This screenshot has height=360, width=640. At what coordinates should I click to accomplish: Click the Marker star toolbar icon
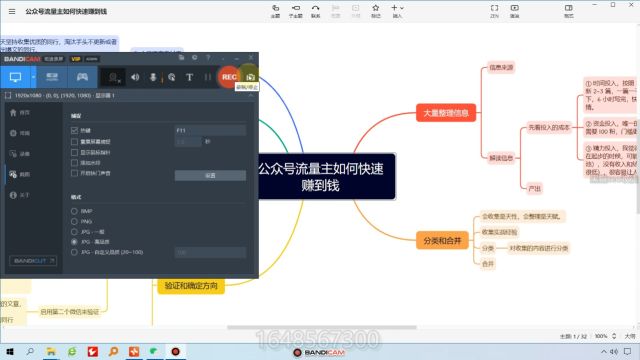pyautogui.click(x=376, y=11)
